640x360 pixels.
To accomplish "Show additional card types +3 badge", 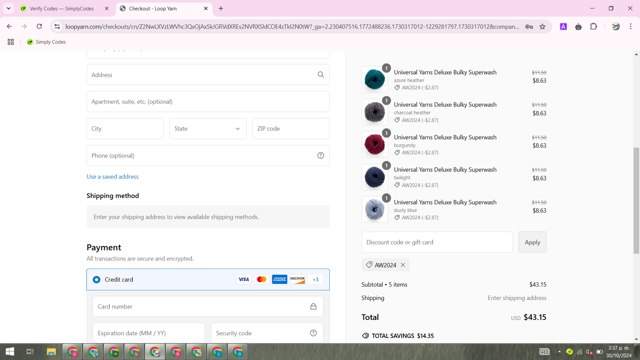I will tap(316, 280).
